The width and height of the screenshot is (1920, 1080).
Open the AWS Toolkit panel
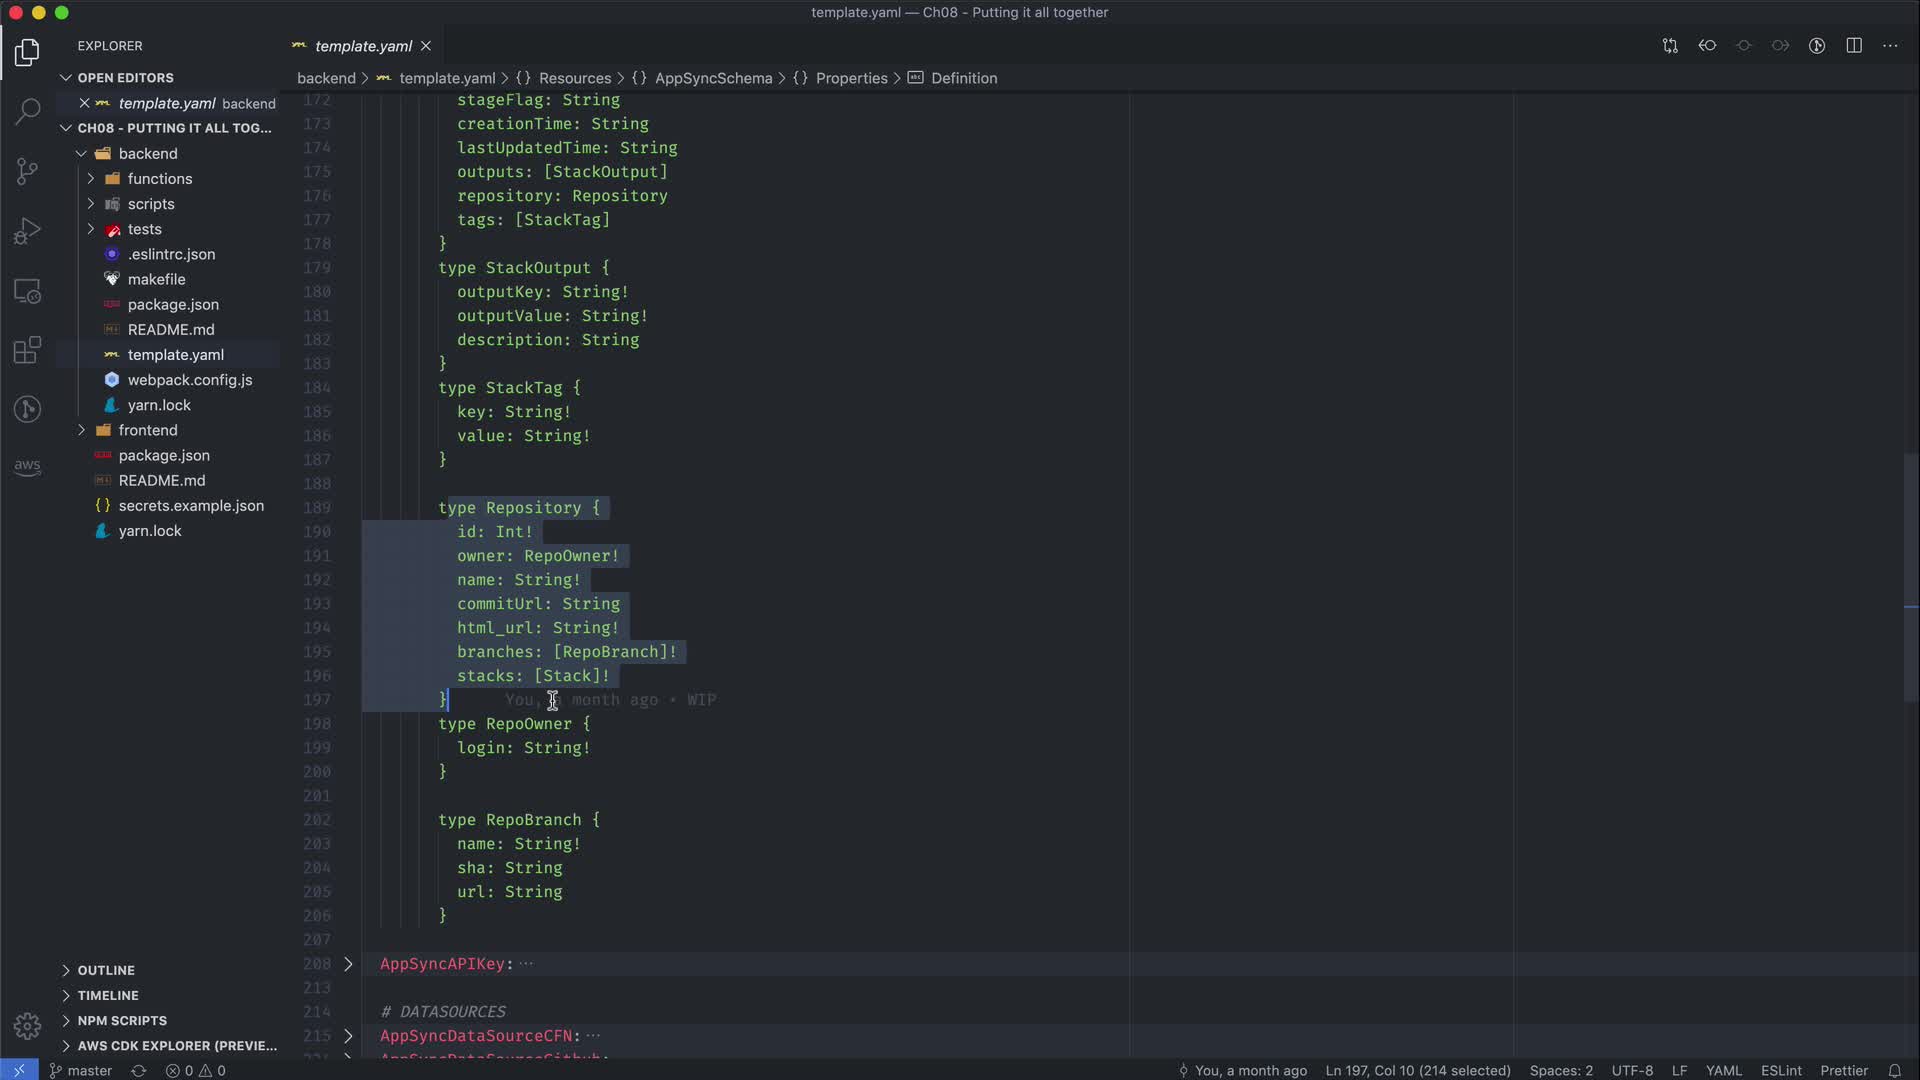27,467
